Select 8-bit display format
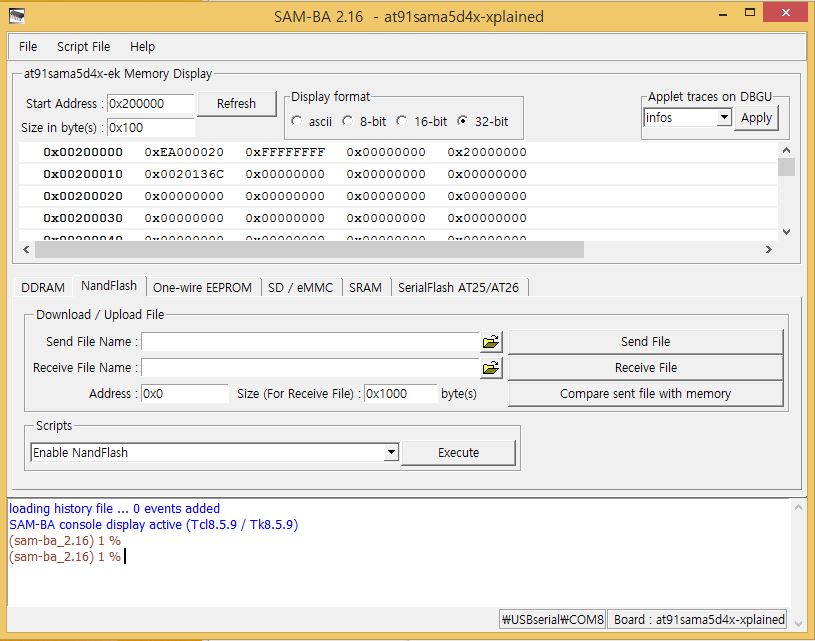This screenshot has height=641, width=815. click(348, 121)
